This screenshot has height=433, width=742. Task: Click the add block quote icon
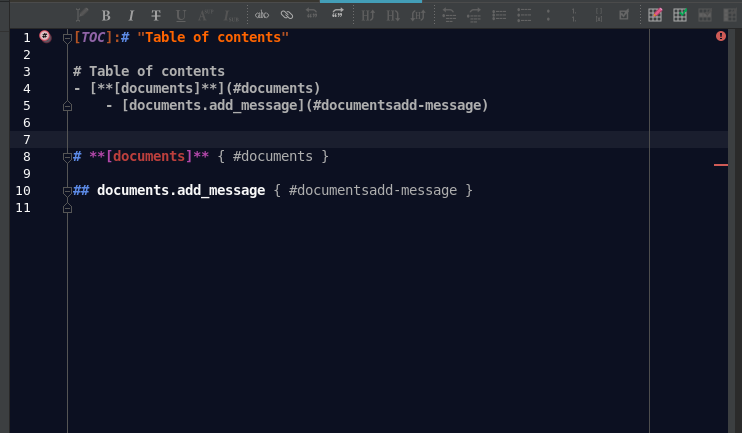[337, 14]
